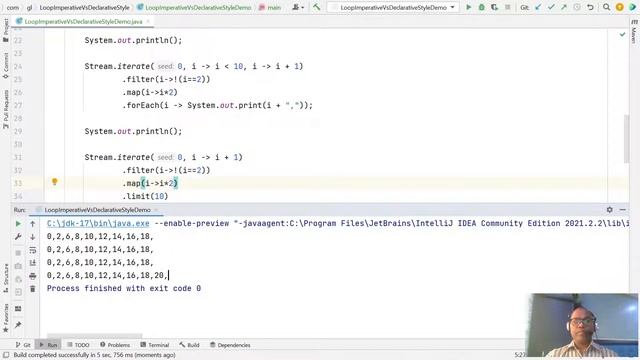Viewport: 640px width, 360px height.
Task: Go up the stack trace arrow
Action: click(x=33, y=224)
